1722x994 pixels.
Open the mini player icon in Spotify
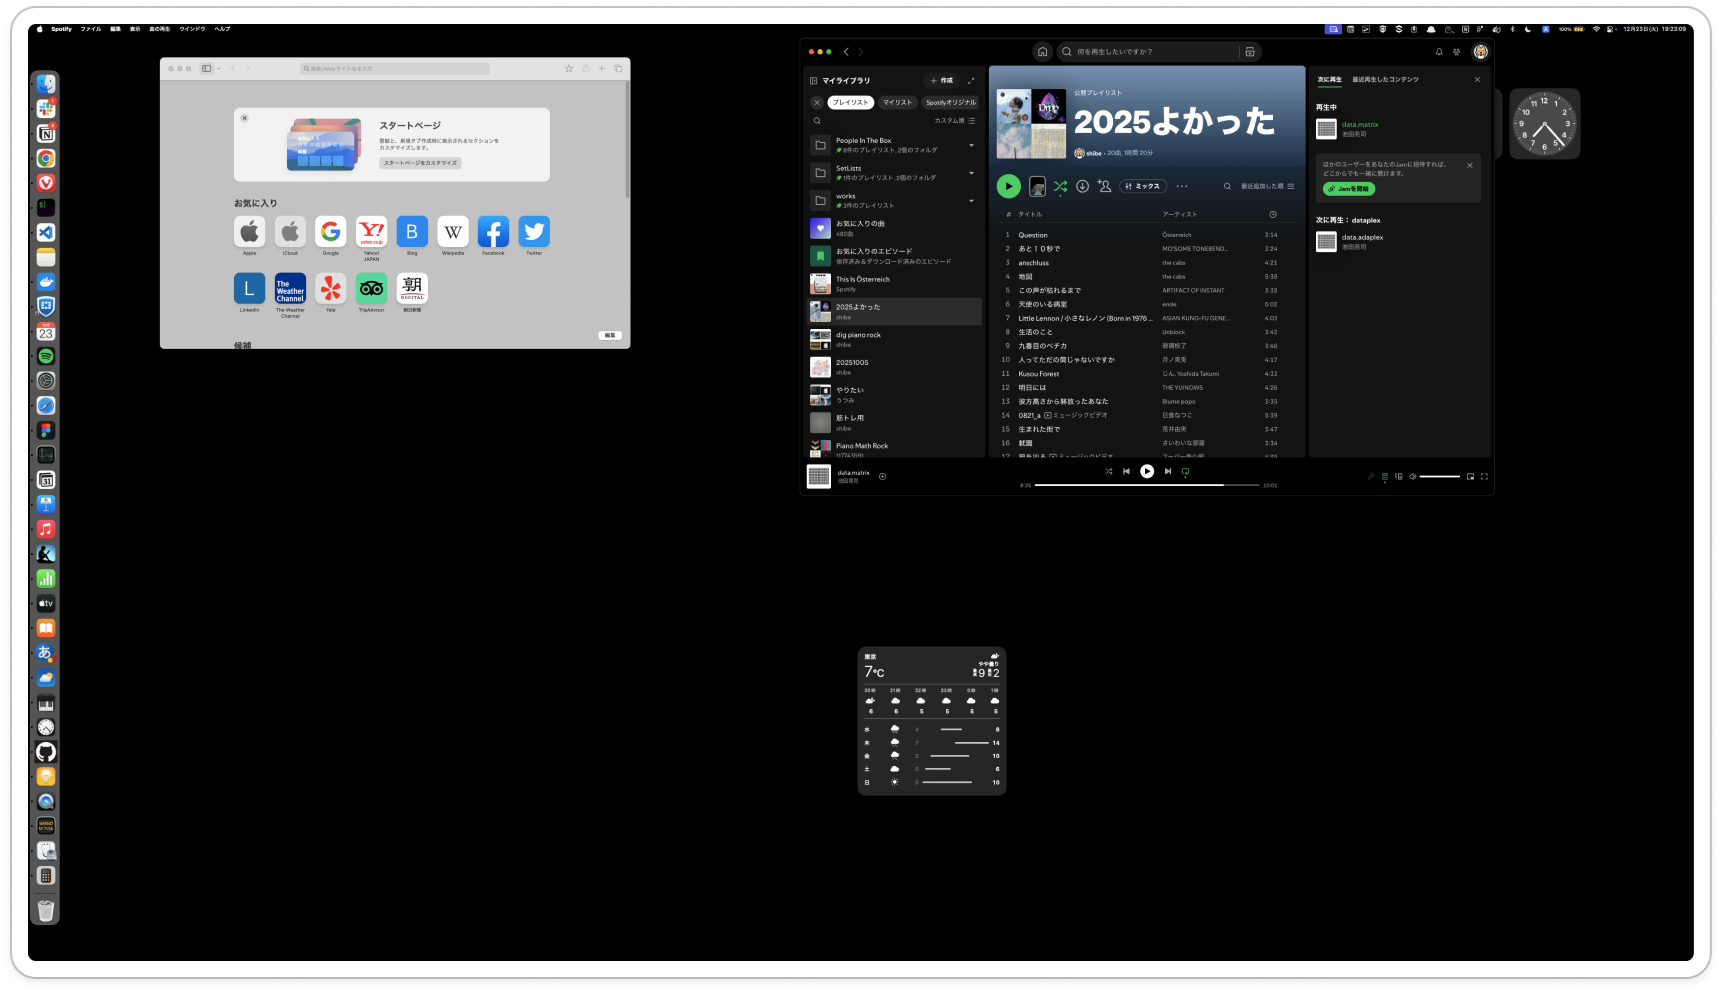(x=1470, y=477)
